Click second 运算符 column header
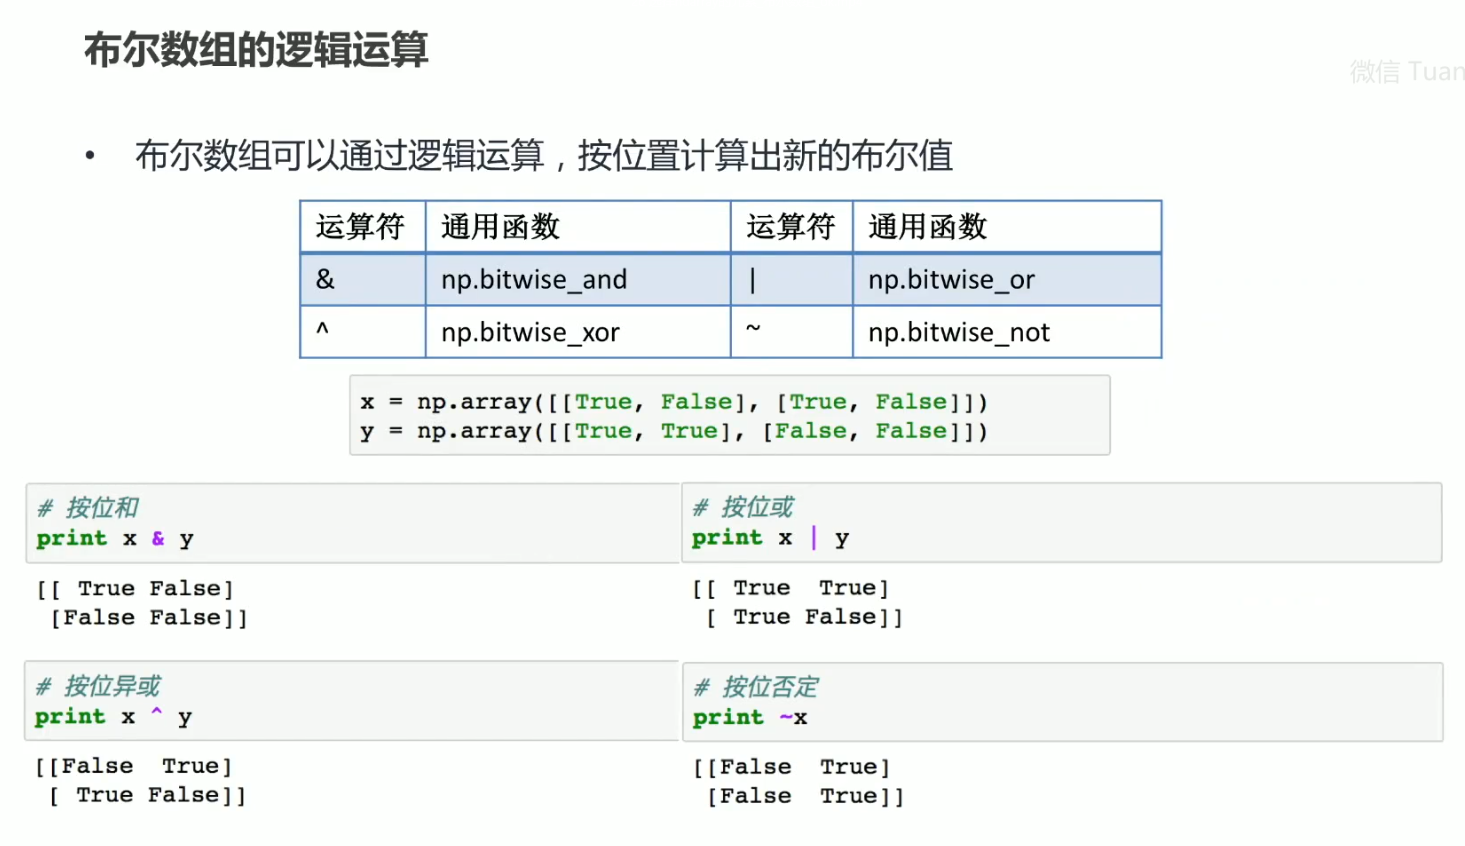1465x846 pixels. tap(791, 227)
